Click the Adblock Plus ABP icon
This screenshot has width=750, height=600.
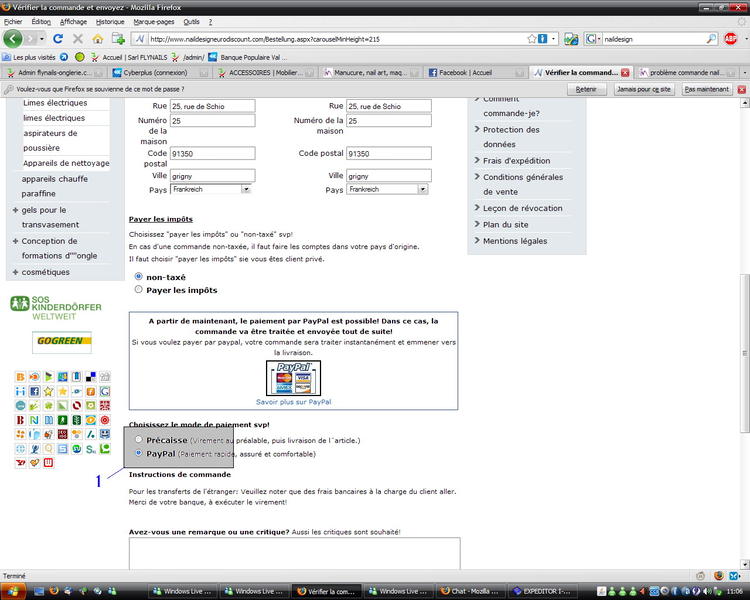coord(730,38)
